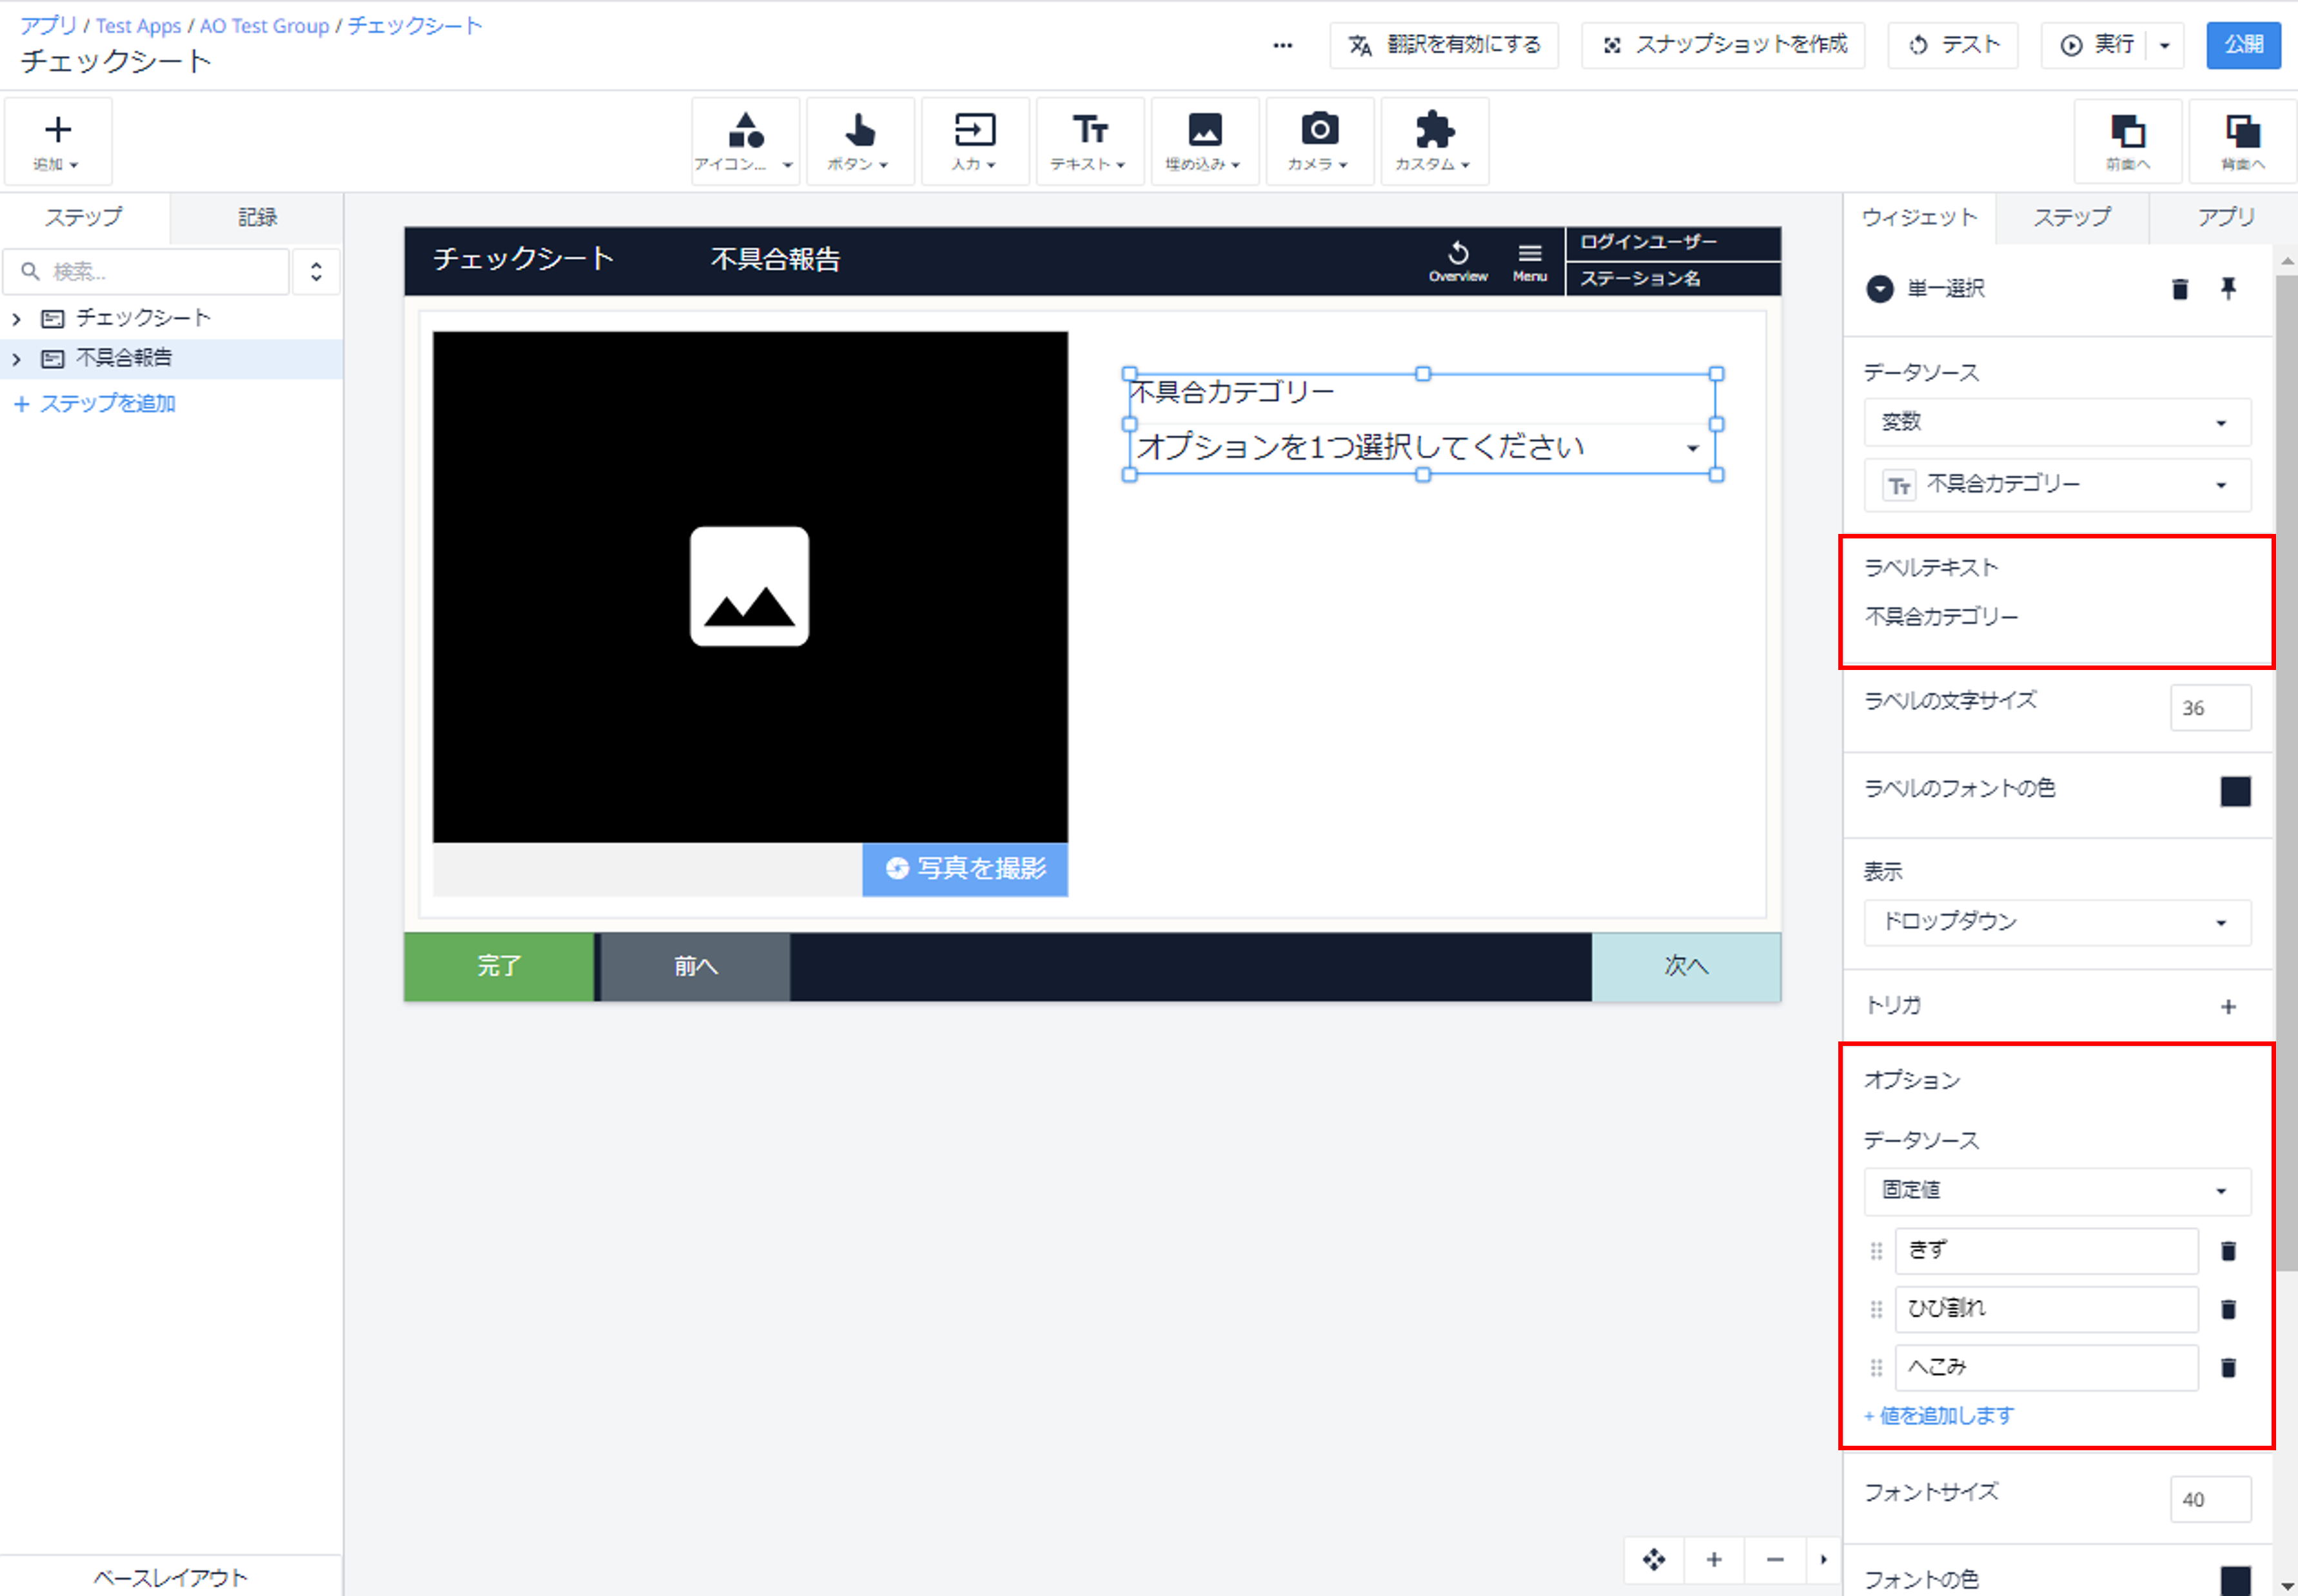Delete the ひび割れ option
The image size is (2298, 1596).
(x=2228, y=1309)
